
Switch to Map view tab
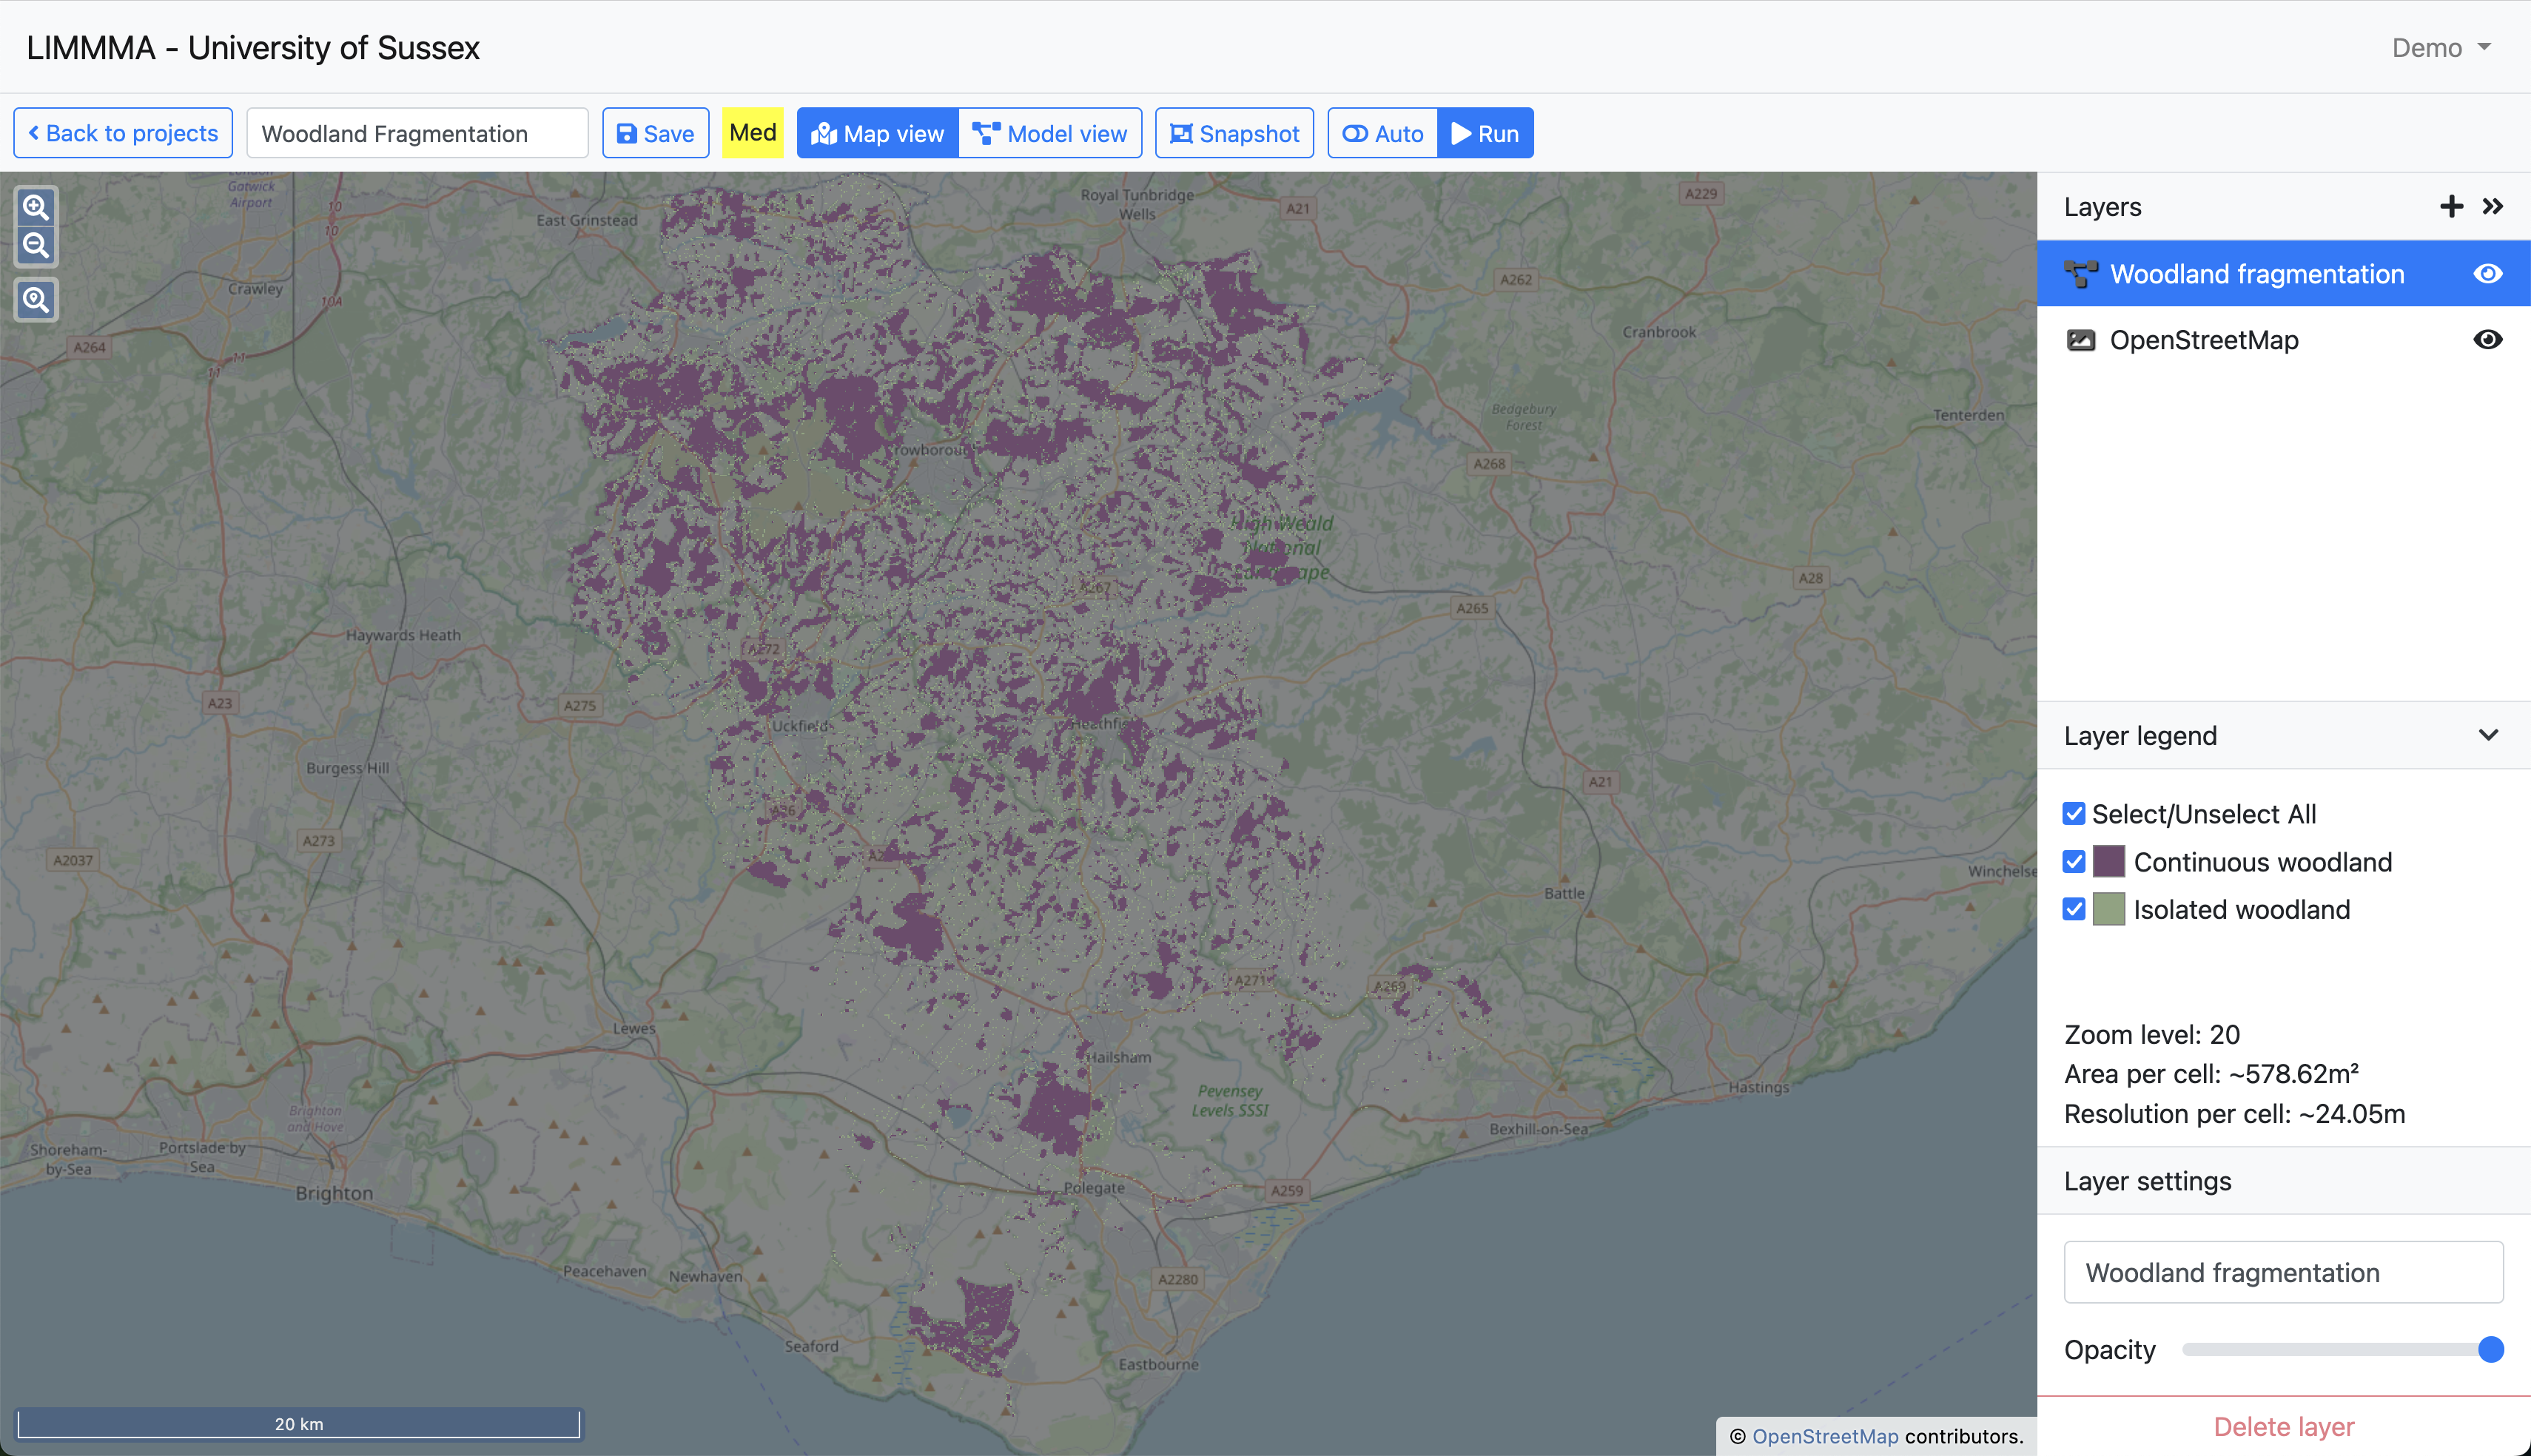[x=878, y=133]
